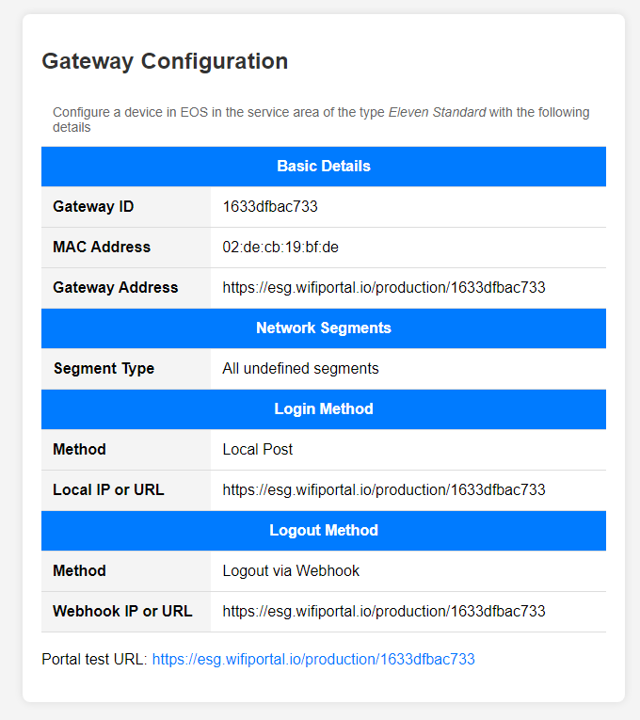Image resolution: width=640 pixels, height=720 pixels.
Task: Click the Gateway Configuration heading
Action: point(165,61)
